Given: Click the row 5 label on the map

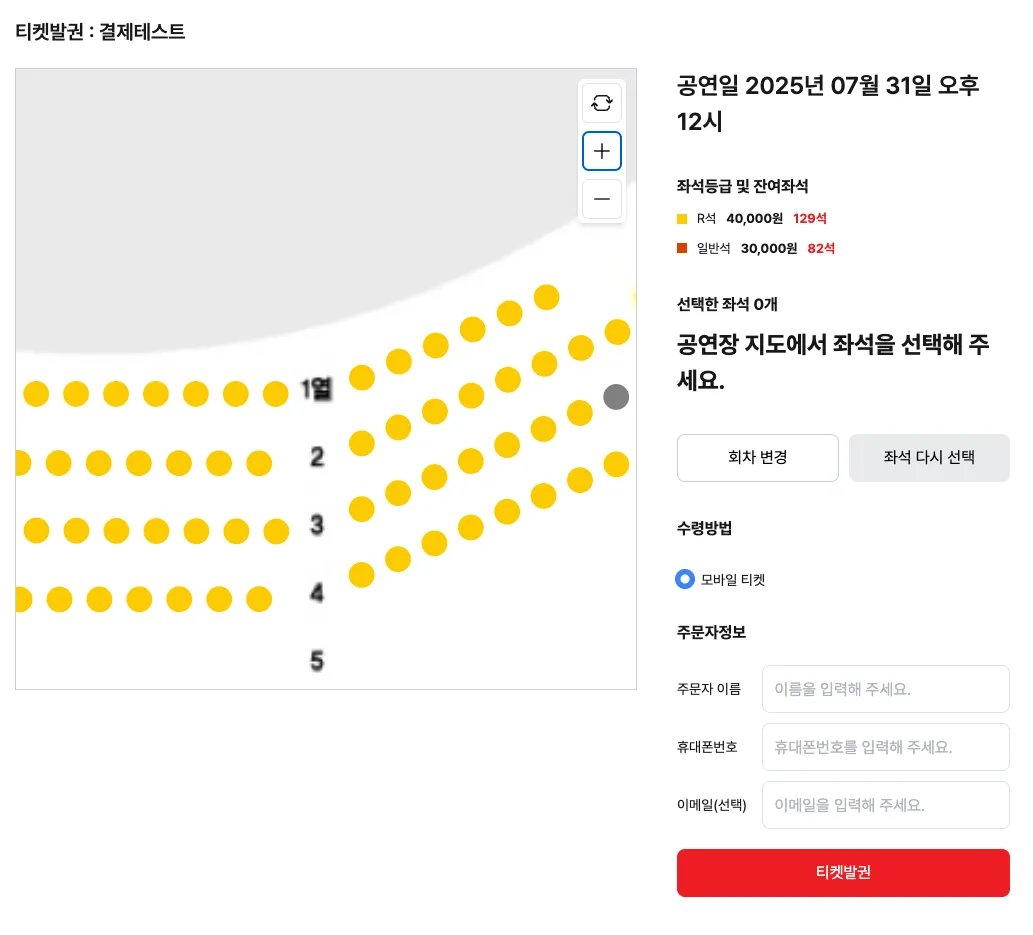Looking at the screenshot, I should pyautogui.click(x=317, y=661).
